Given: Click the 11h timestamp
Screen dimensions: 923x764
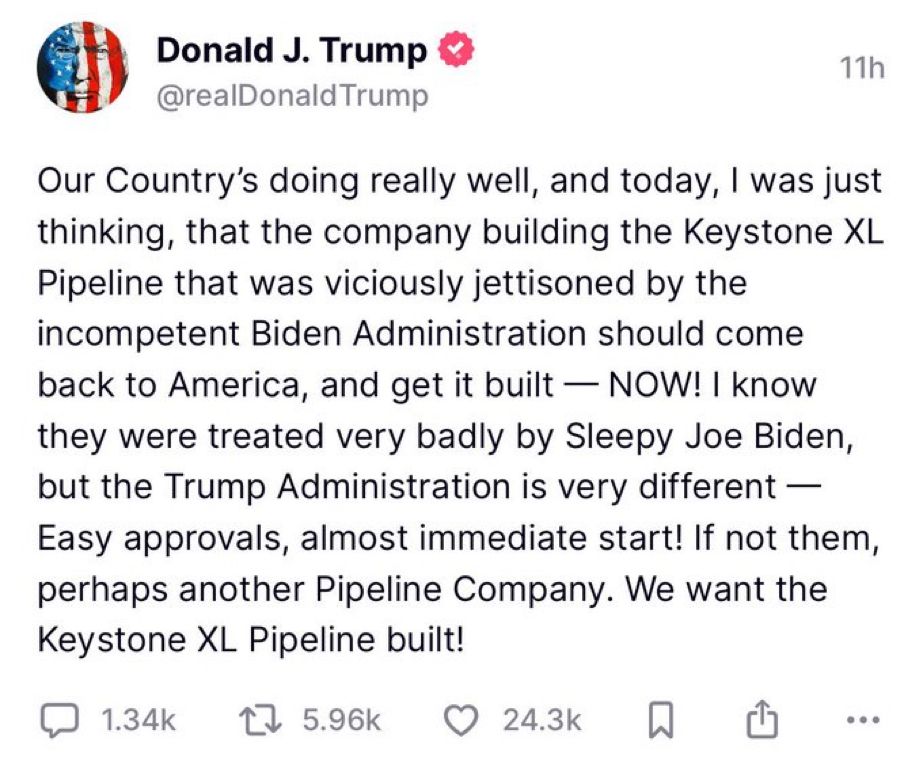Looking at the screenshot, I should 862,68.
